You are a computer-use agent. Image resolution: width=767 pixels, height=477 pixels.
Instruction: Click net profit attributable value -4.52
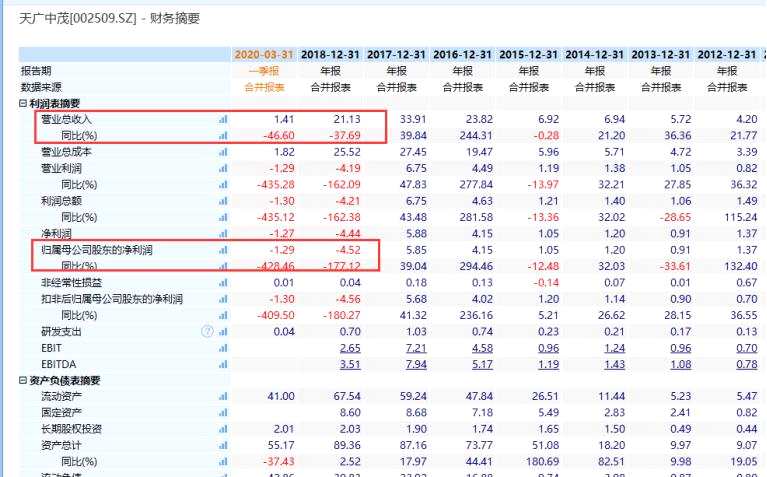coord(348,250)
